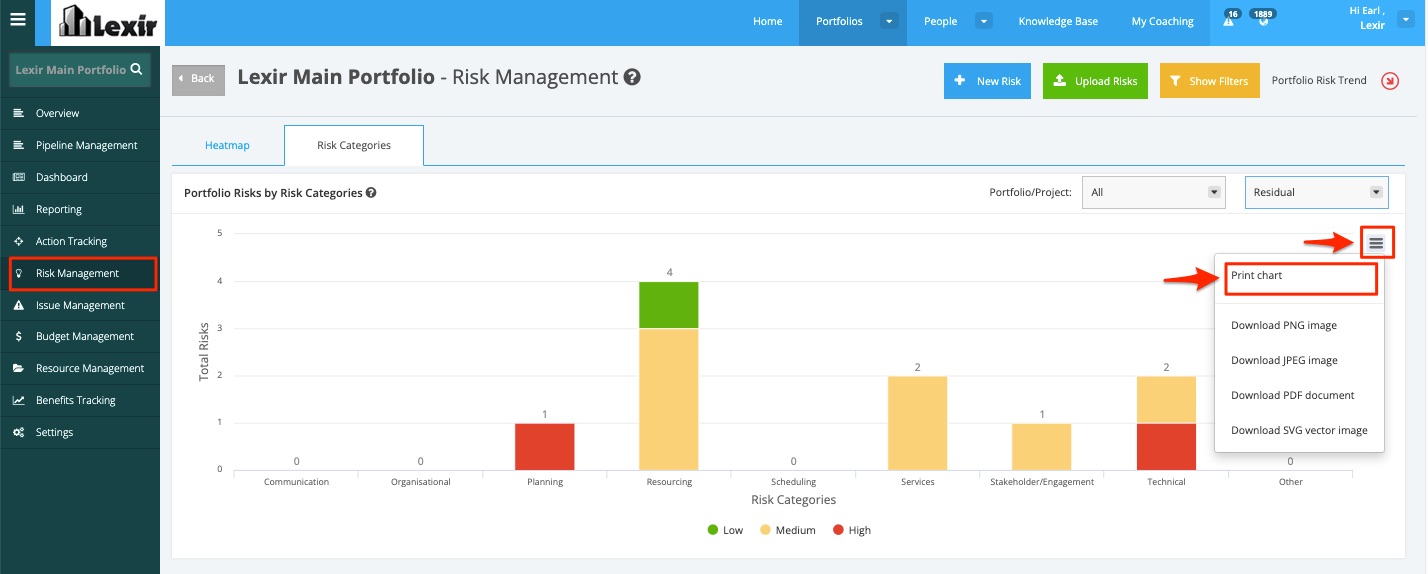This screenshot has width=1428, height=574.
Task: Open the user account dropdown arrow
Action: click(x=1407, y=19)
